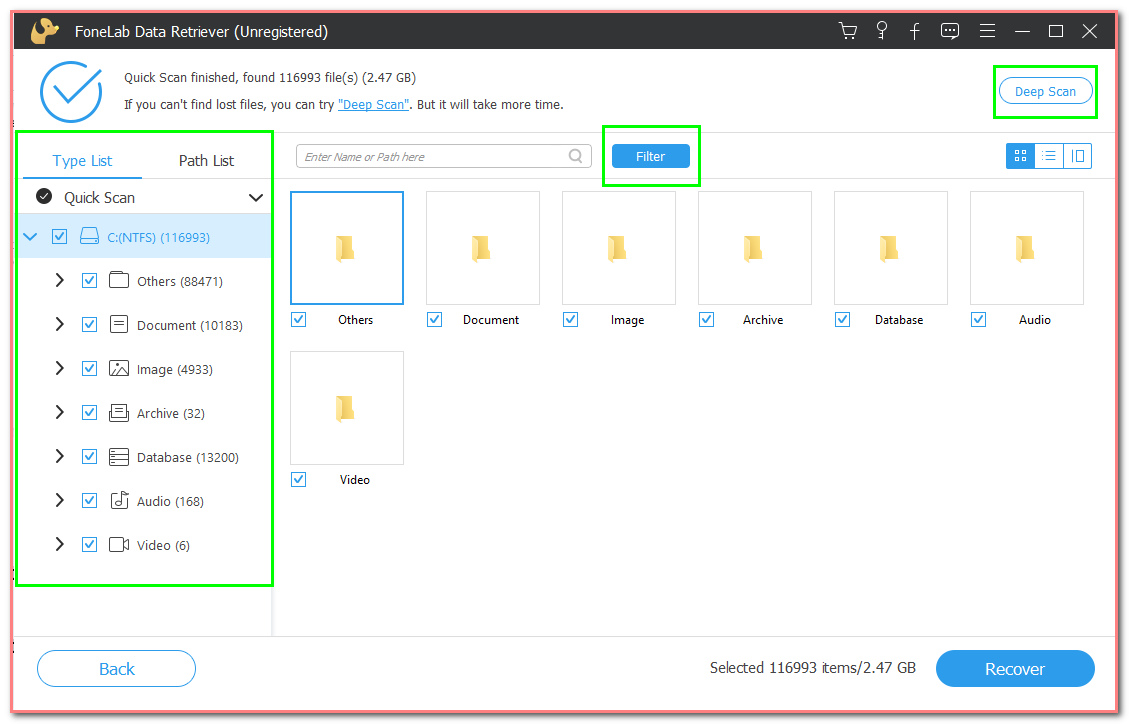Screen dimensions: 1129x724
Task: Select the Quick Scan header label
Action: pos(99,197)
